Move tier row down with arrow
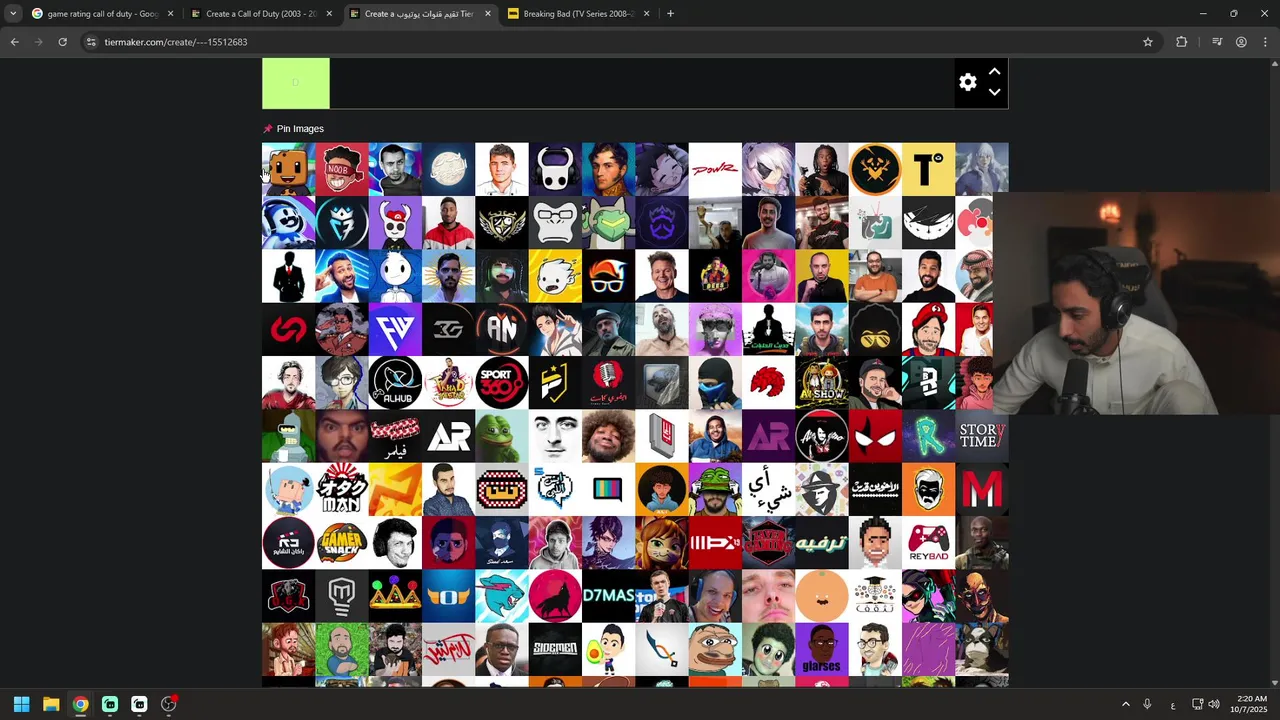 click(x=994, y=92)
